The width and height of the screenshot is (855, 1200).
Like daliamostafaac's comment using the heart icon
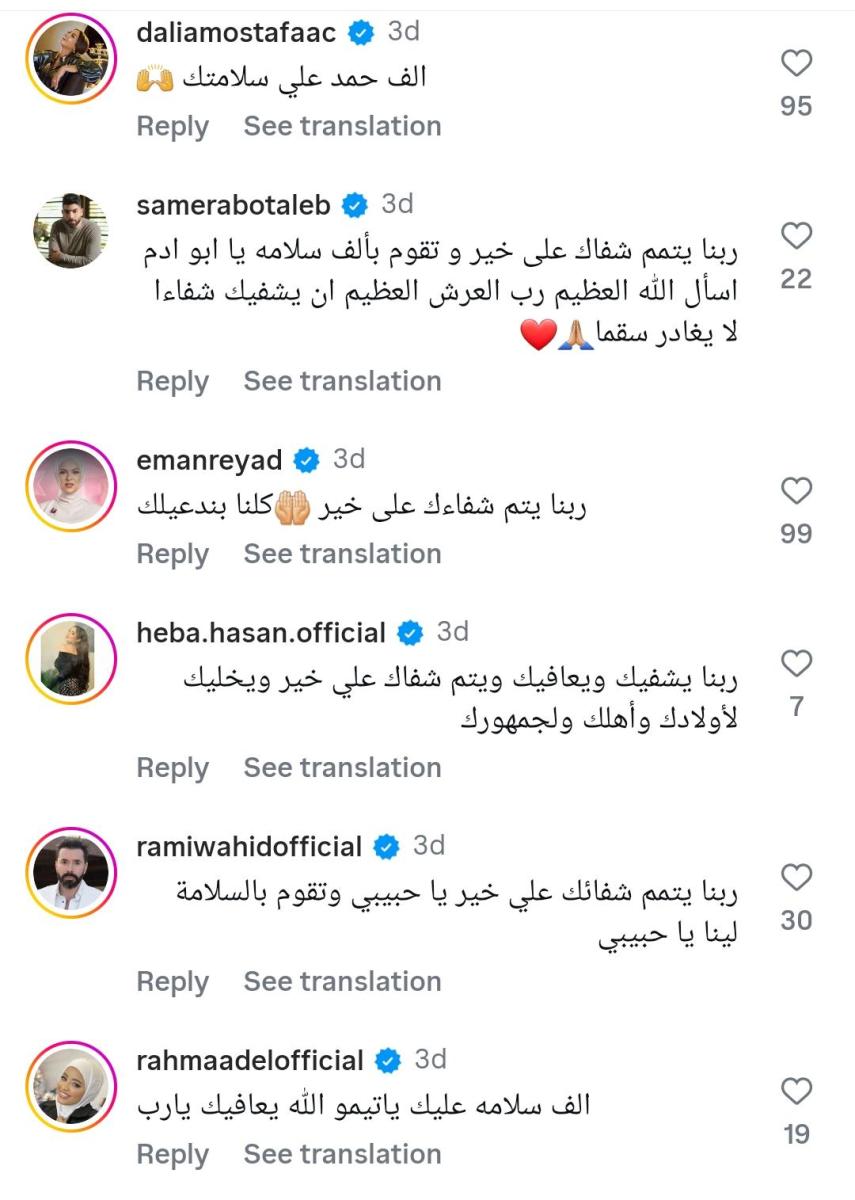(x=795, y=63)
